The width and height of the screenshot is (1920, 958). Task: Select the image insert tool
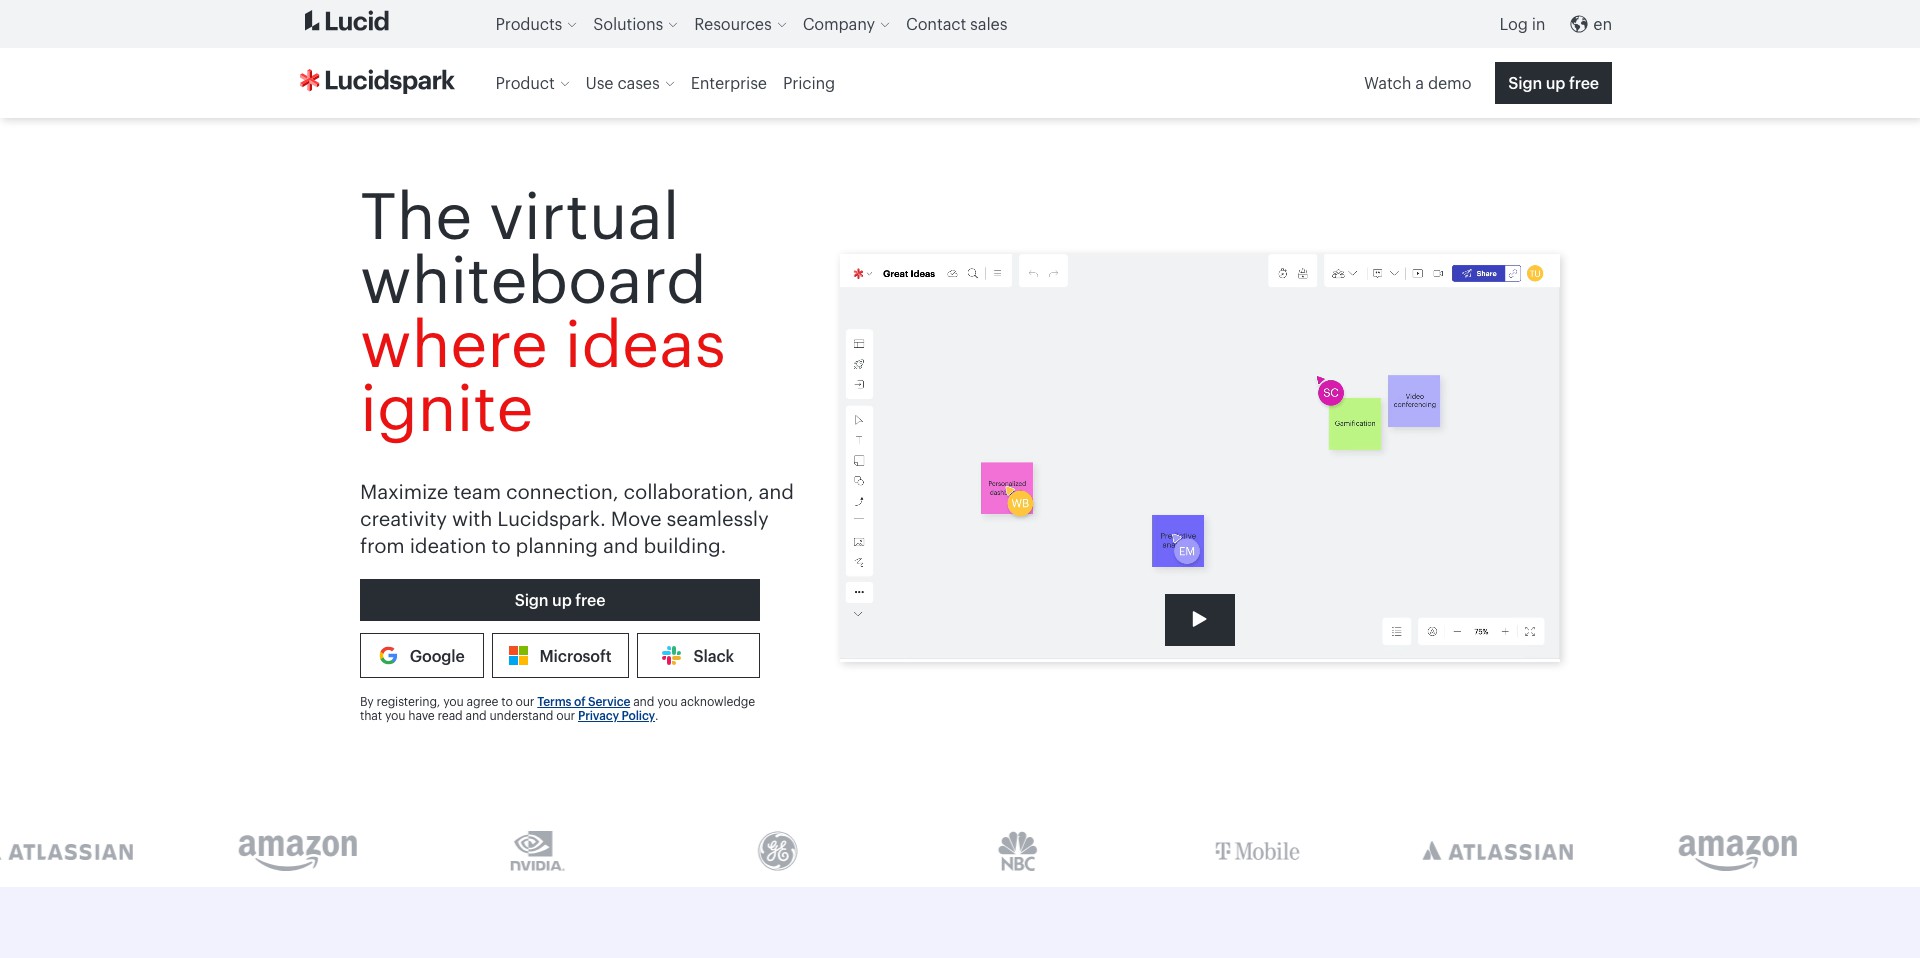[859, 542]
